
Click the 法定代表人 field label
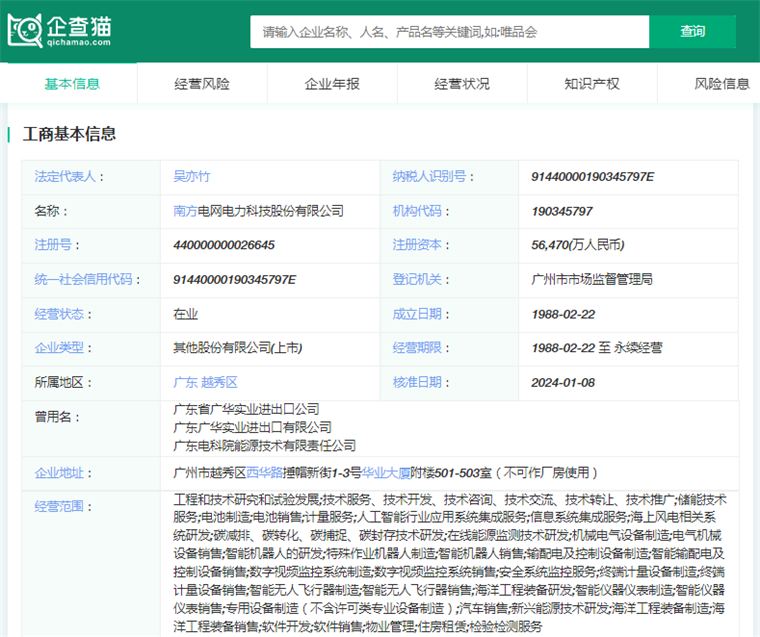tap(65, 177)
